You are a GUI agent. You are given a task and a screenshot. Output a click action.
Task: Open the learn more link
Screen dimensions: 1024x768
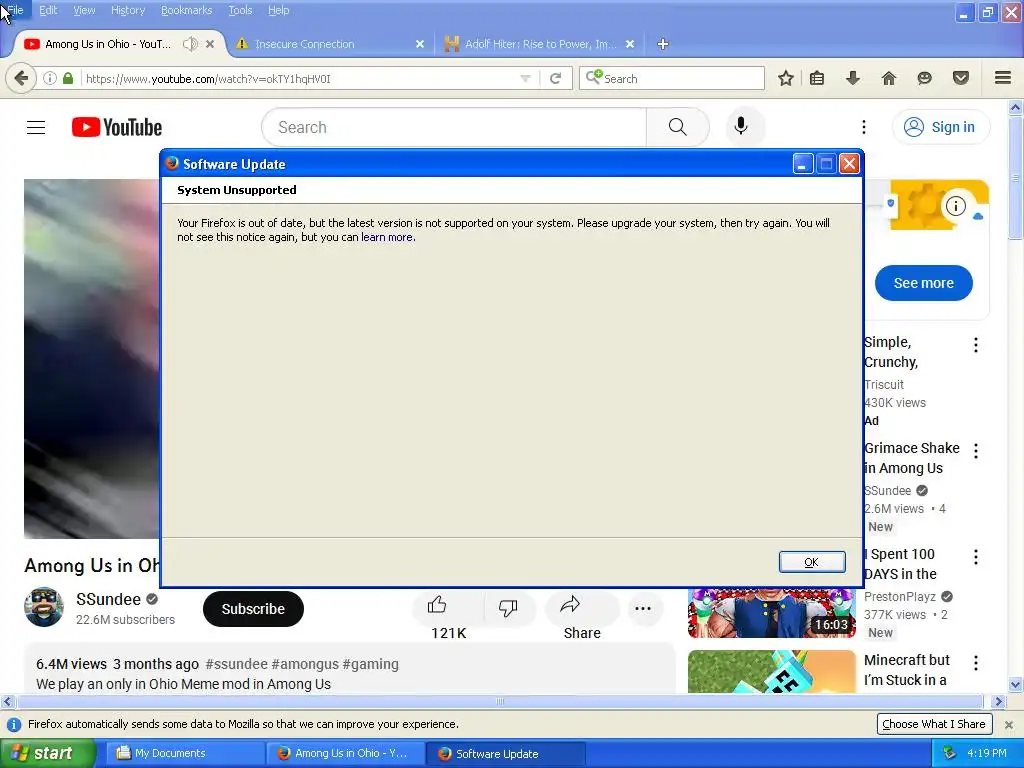point(387,237)
